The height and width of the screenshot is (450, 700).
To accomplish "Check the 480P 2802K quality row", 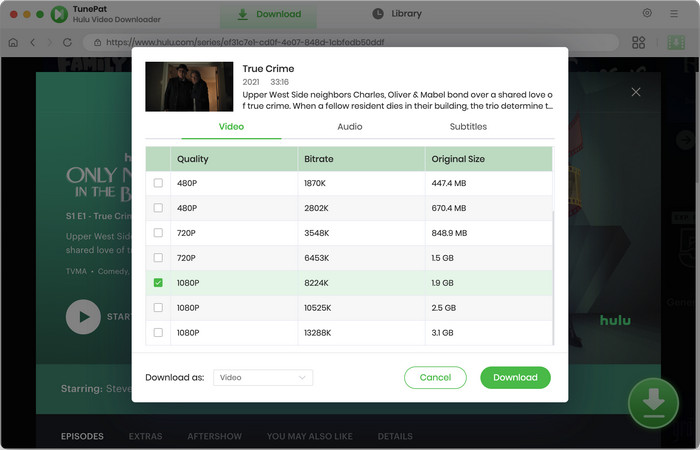I will click(x=158, y=208).
